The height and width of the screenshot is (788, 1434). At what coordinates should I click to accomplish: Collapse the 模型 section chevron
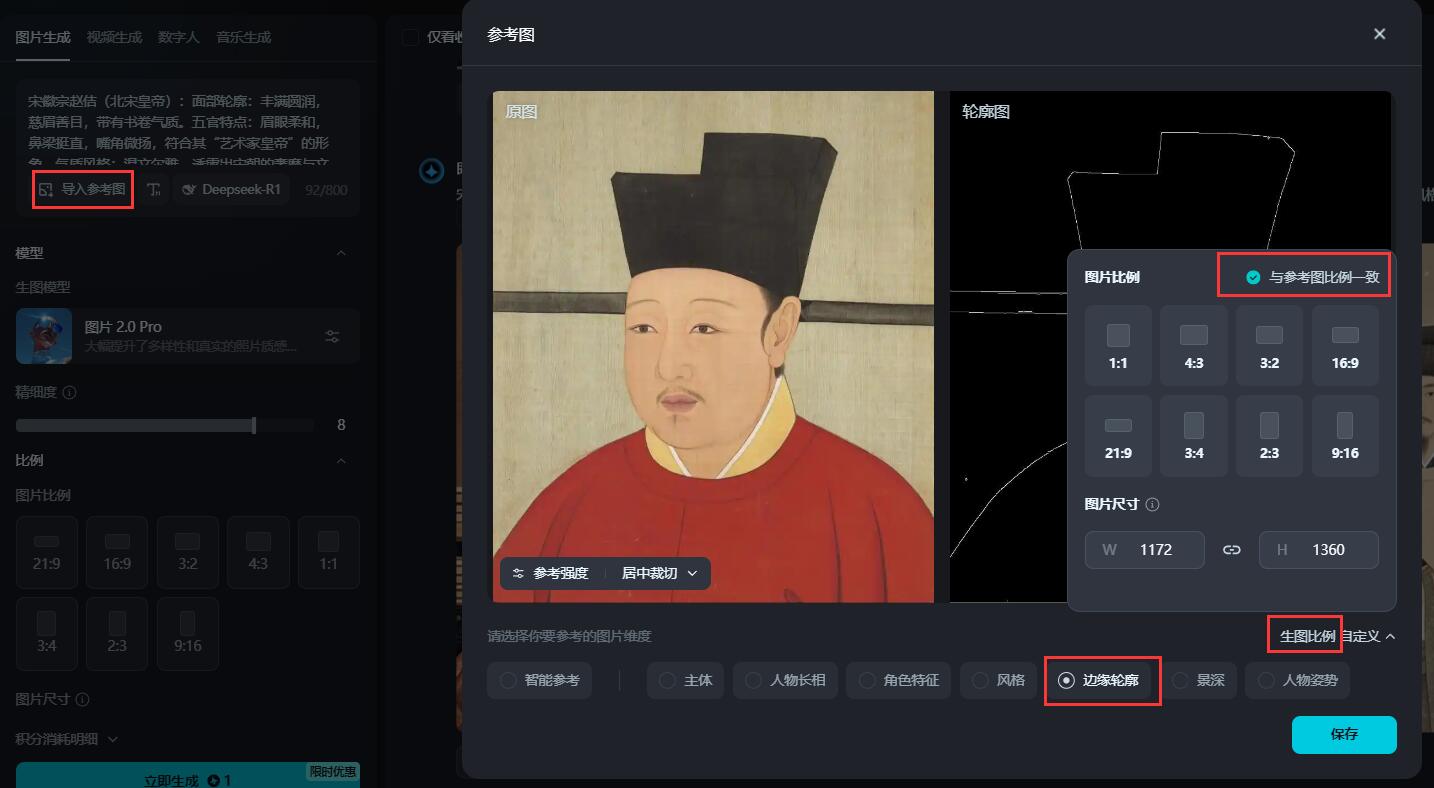(341, 253)
